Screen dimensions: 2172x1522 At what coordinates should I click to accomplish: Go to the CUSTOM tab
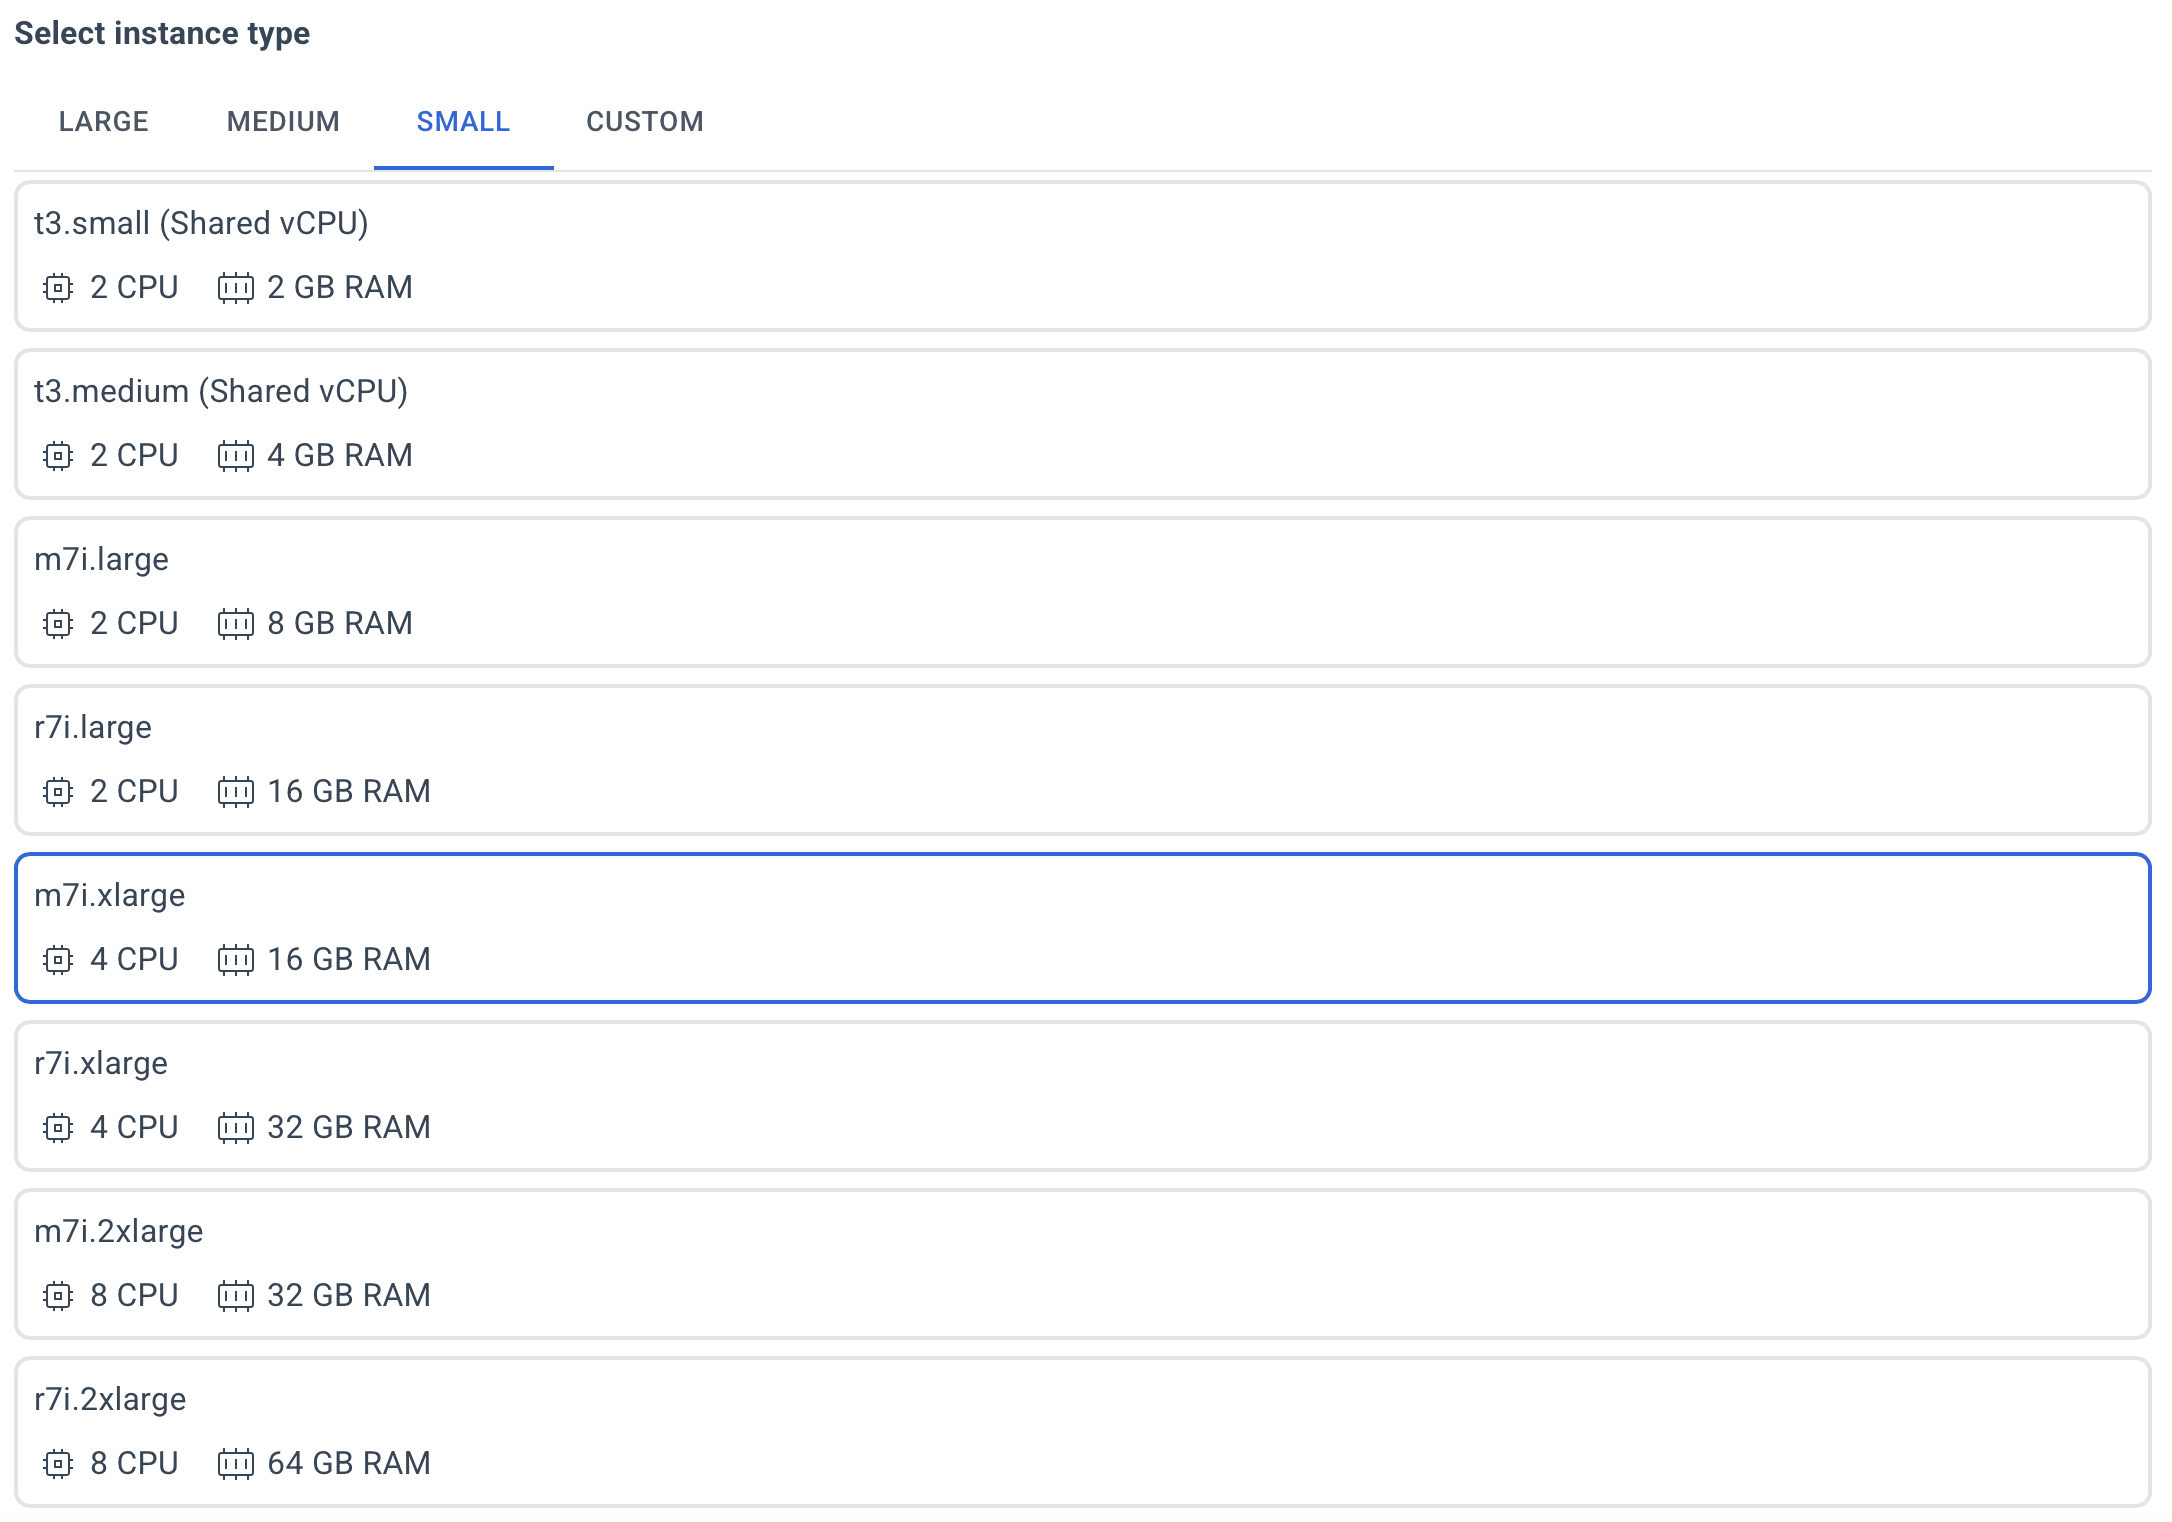(644, 122)
